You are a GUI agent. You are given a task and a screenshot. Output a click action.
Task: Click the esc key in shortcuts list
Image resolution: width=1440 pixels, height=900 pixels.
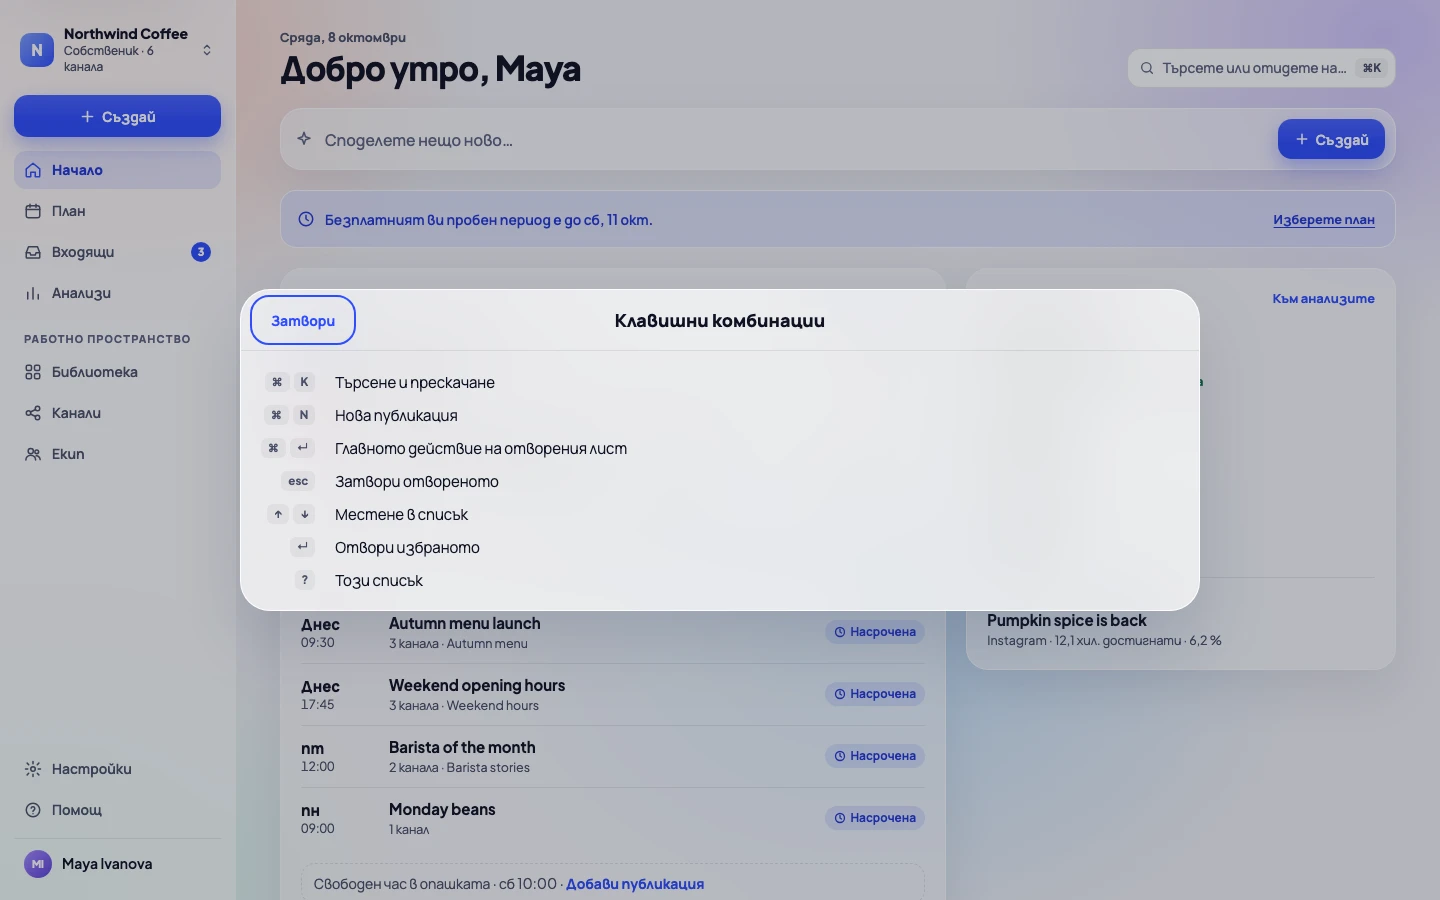298,481
